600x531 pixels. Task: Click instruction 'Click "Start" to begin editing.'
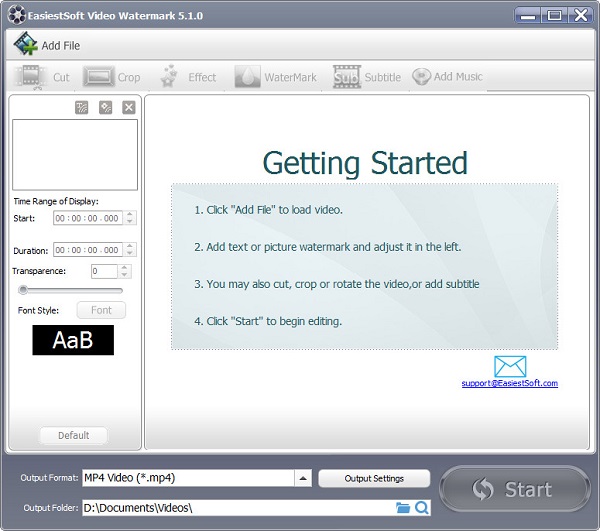[x=274, y=321]
